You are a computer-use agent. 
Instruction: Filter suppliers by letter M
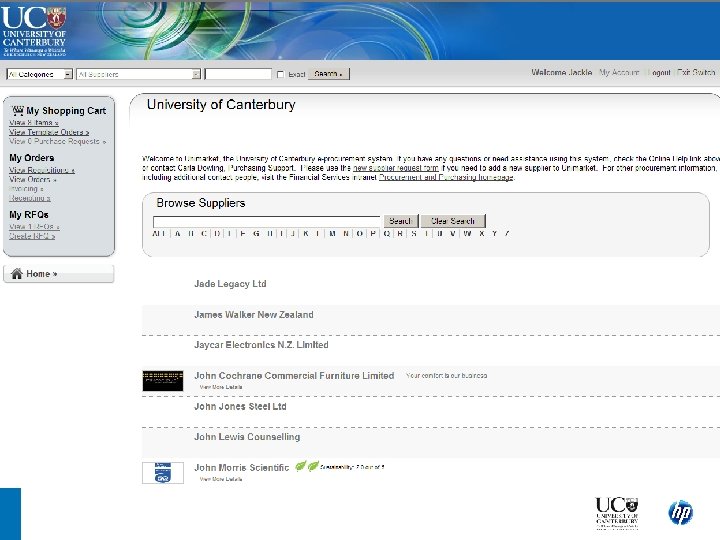[332, 233]
